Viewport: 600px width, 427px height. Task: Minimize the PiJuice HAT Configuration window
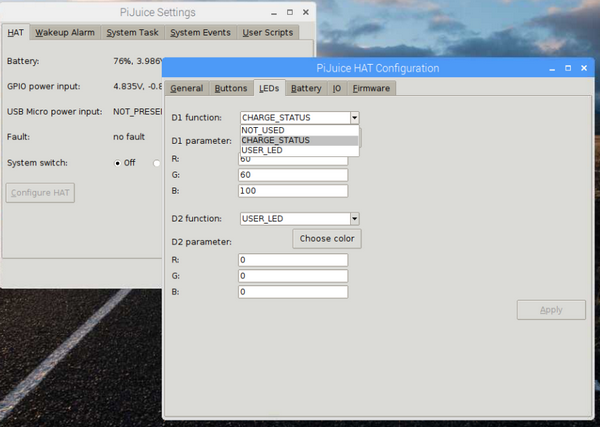click(x=552, y=68)
